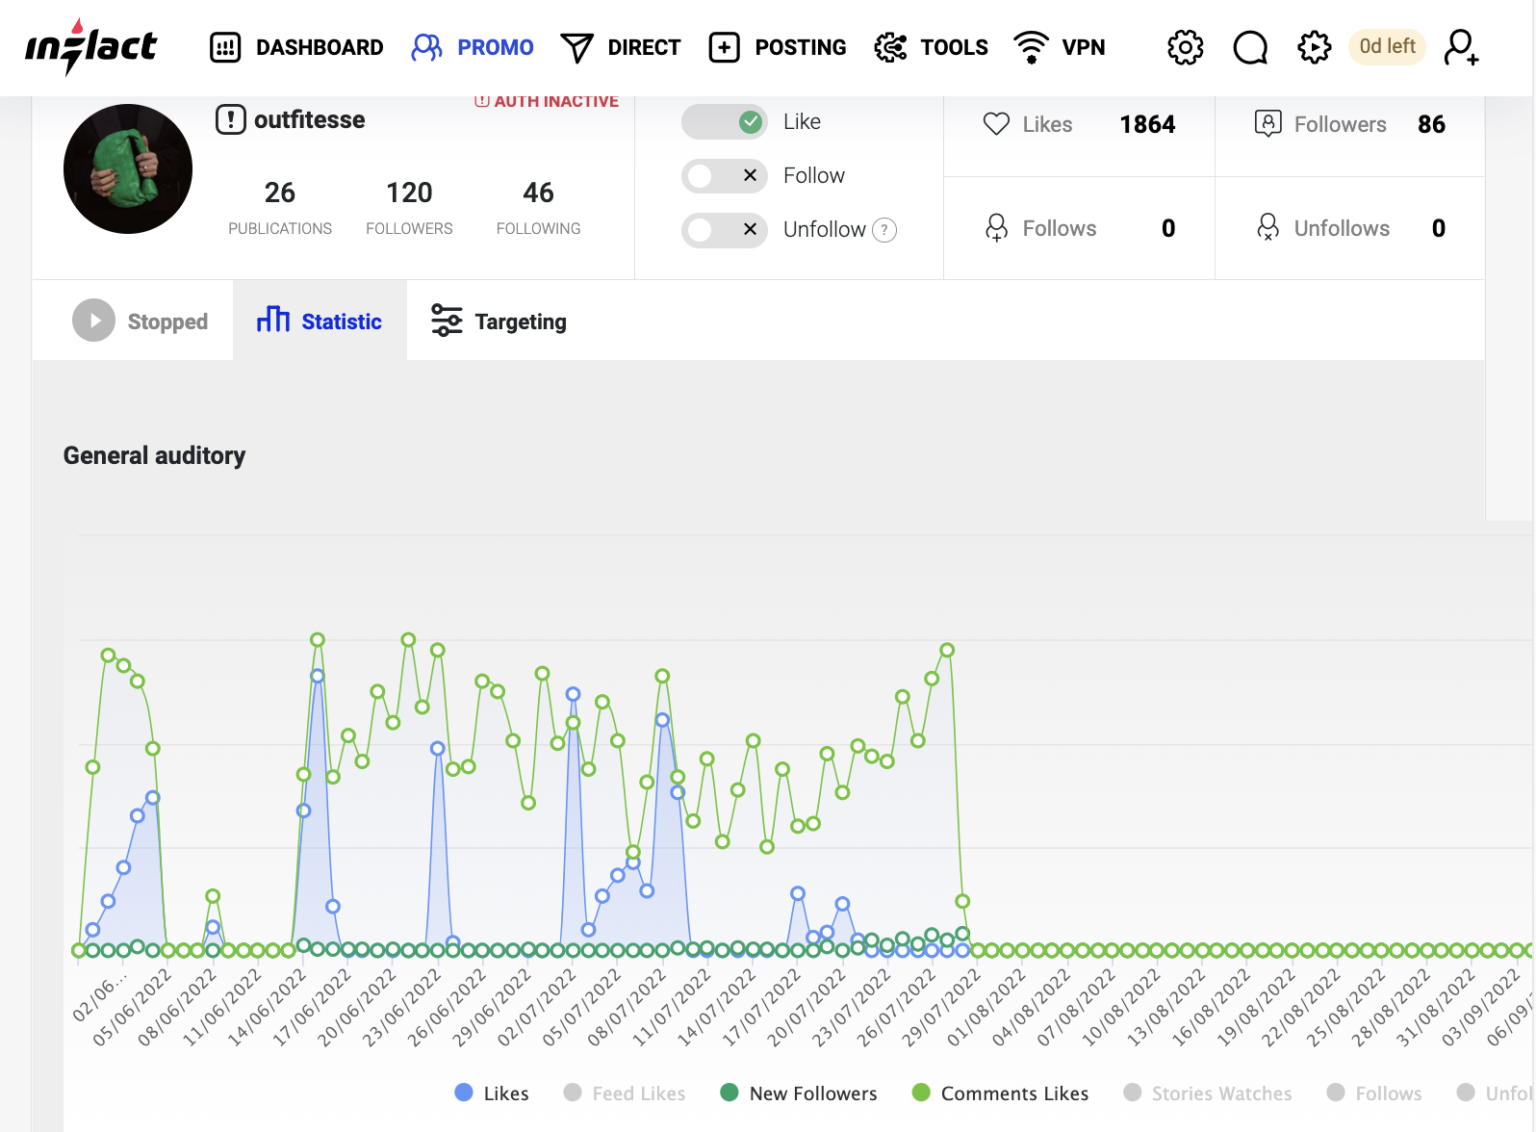This screenshot has height=1132, width=1536.
Task: Open the chat bubble icon
Action: coord(1250,47)
